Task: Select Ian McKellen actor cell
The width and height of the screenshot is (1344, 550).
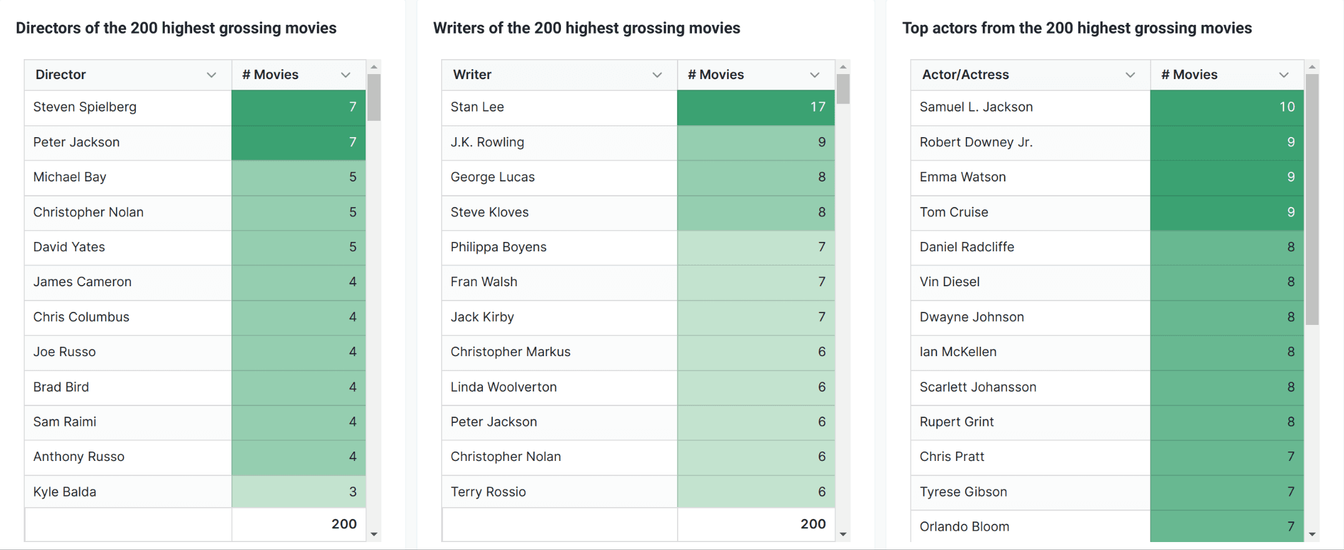Action: pos(1031,352)
